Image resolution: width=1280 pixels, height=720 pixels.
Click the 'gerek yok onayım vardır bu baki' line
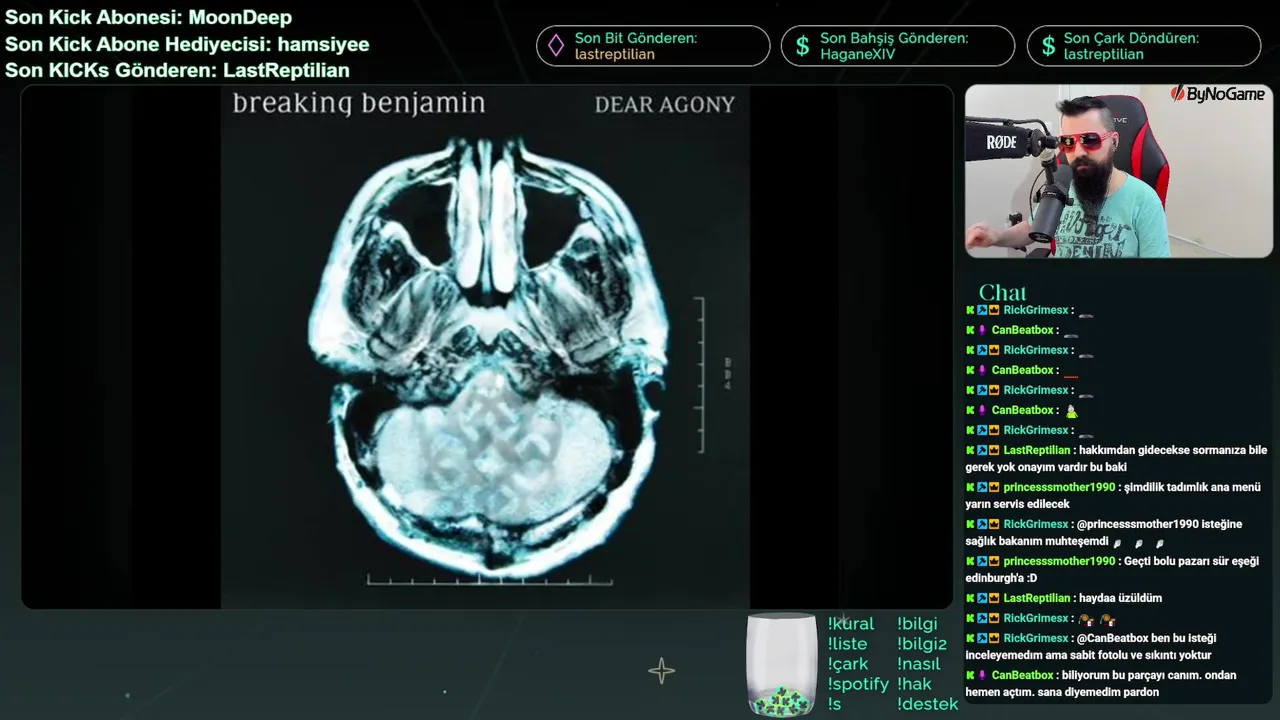1046,467
